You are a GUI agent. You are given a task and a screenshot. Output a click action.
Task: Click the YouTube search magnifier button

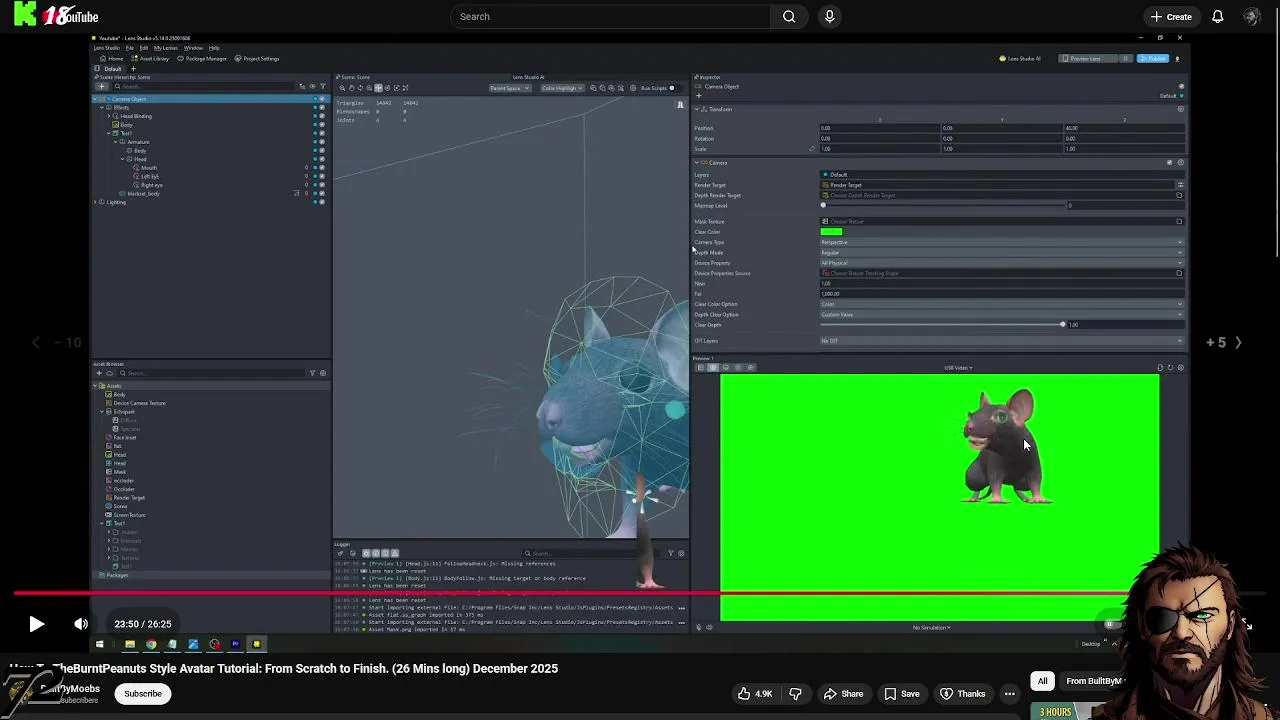(x=789, y=16)
